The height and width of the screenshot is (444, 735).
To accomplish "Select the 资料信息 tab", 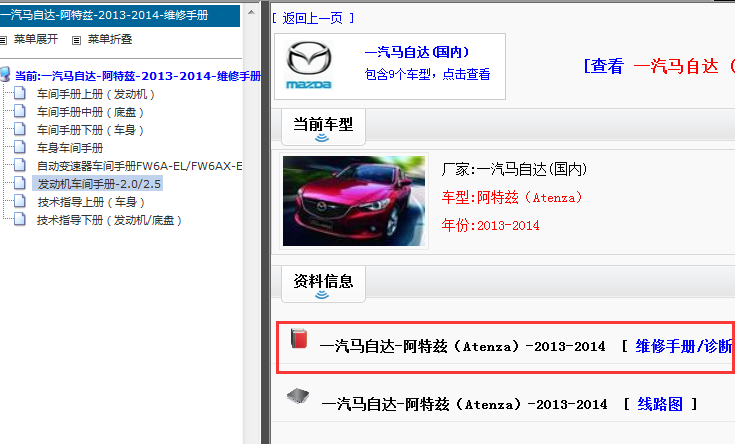I will tap(323, 284).
